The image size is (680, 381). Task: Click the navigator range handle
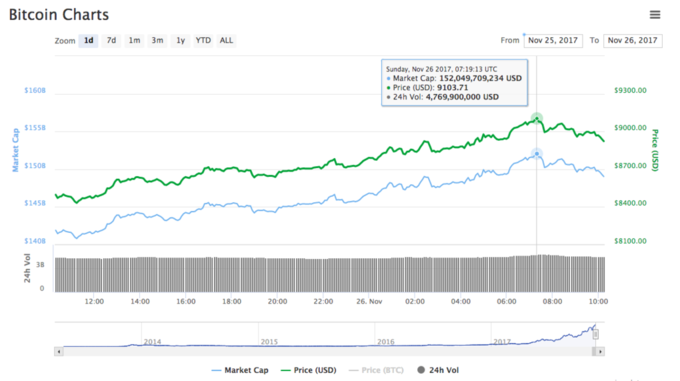(x=595, y=334)
